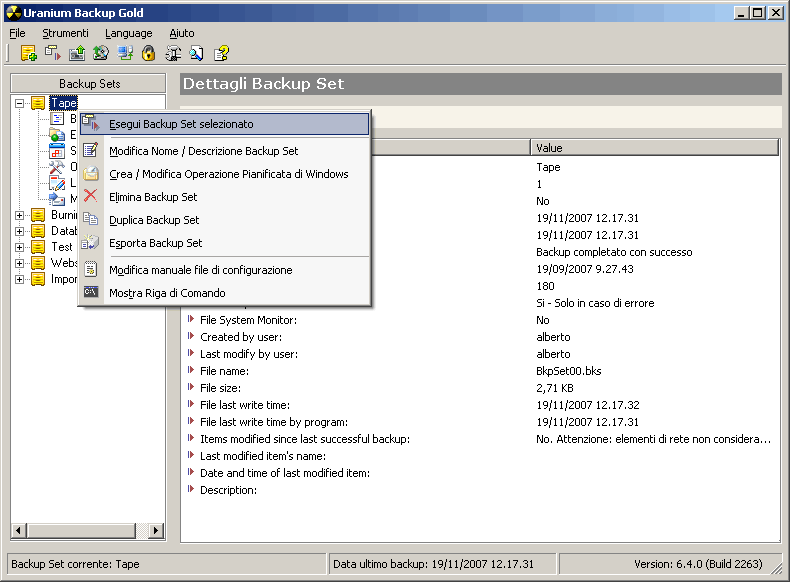Click the tools icon in Tape subtree
Screen dimensions: 790x582
click(x=57, y=167)
